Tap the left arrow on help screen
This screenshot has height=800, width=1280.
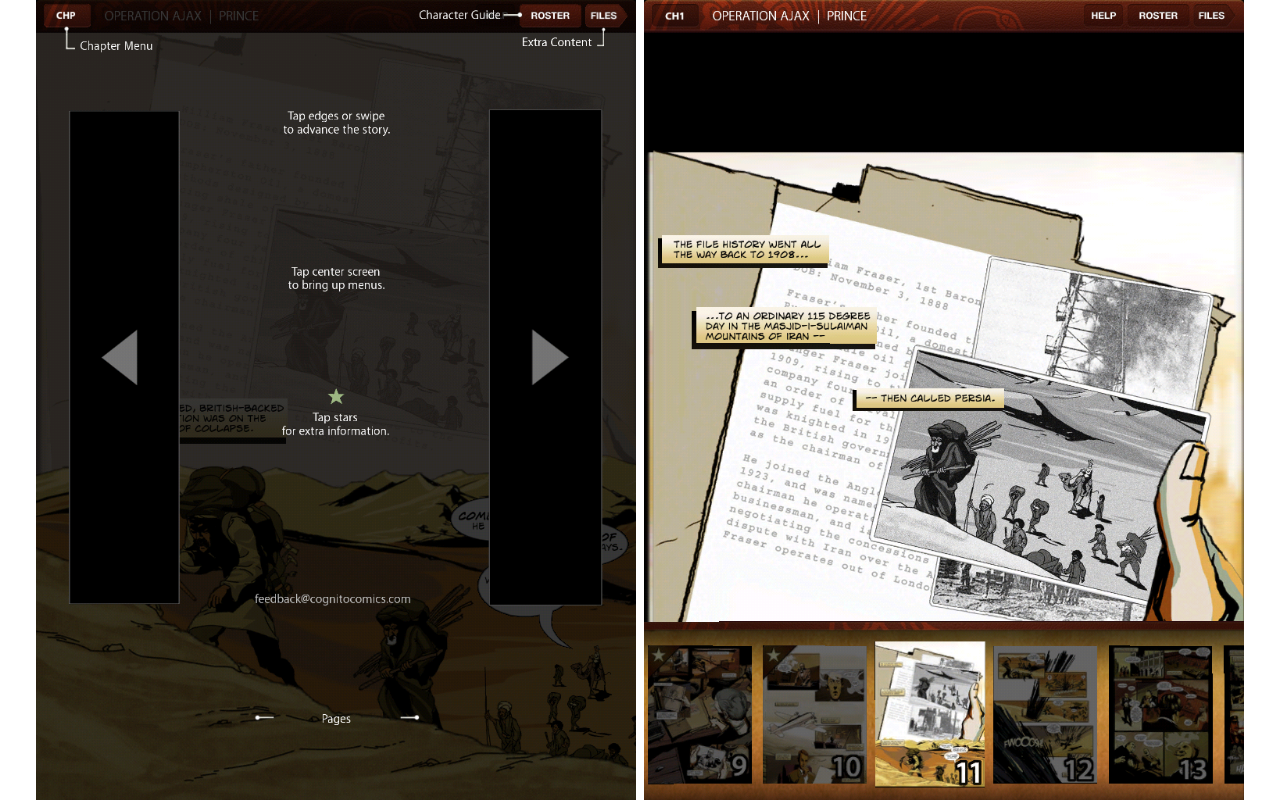click(120, 357)
